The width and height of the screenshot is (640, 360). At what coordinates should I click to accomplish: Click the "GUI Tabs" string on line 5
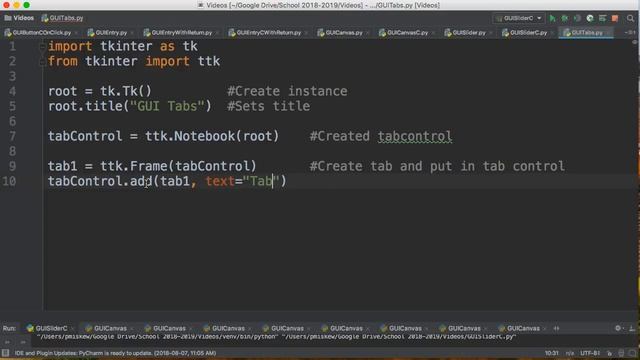pyautogui.click(x=167, y=106)
